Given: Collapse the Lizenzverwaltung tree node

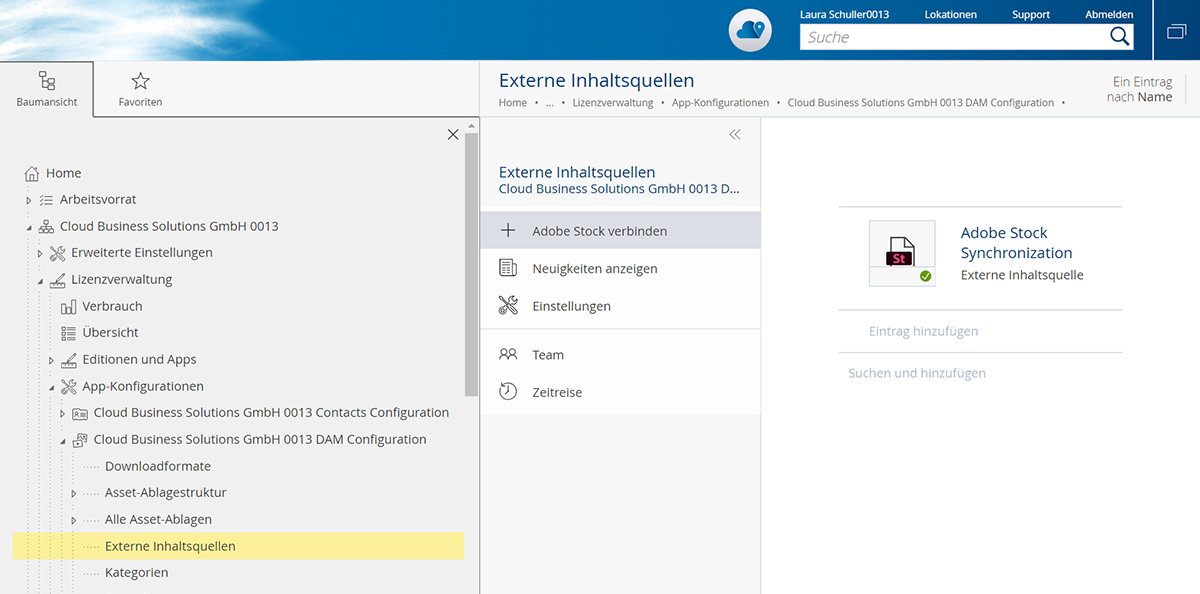Looking at the screenshot, I should 40,281.
